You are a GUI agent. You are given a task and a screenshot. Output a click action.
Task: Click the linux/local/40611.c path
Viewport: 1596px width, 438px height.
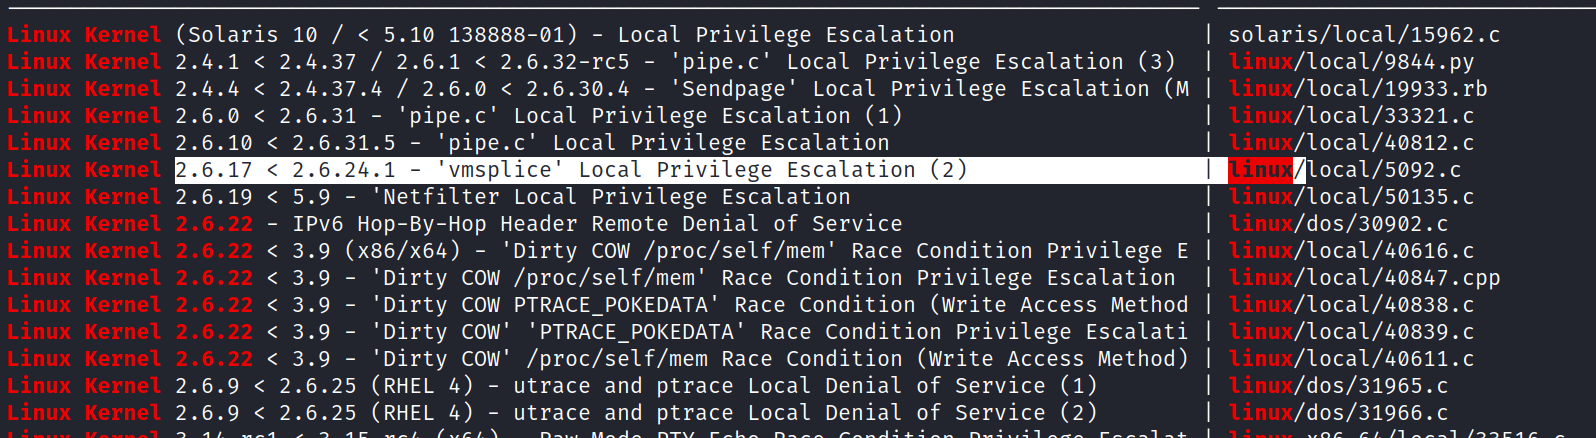[x=1351, y=359]
